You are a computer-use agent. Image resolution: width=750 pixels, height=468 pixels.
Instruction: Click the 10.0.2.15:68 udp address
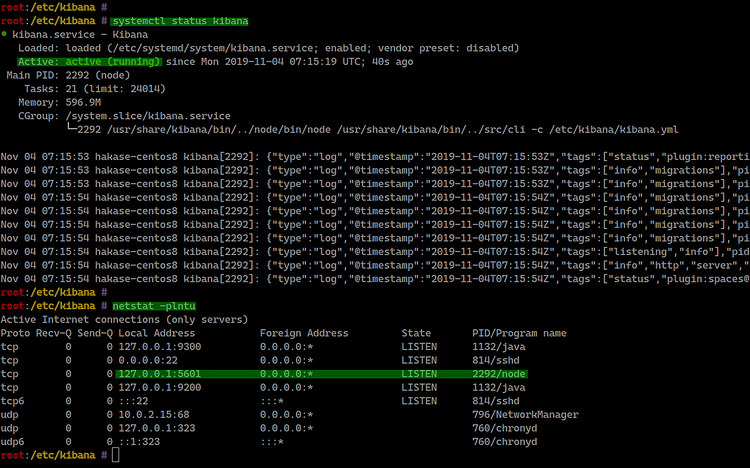pyautogui.click(x=156, y=414)
